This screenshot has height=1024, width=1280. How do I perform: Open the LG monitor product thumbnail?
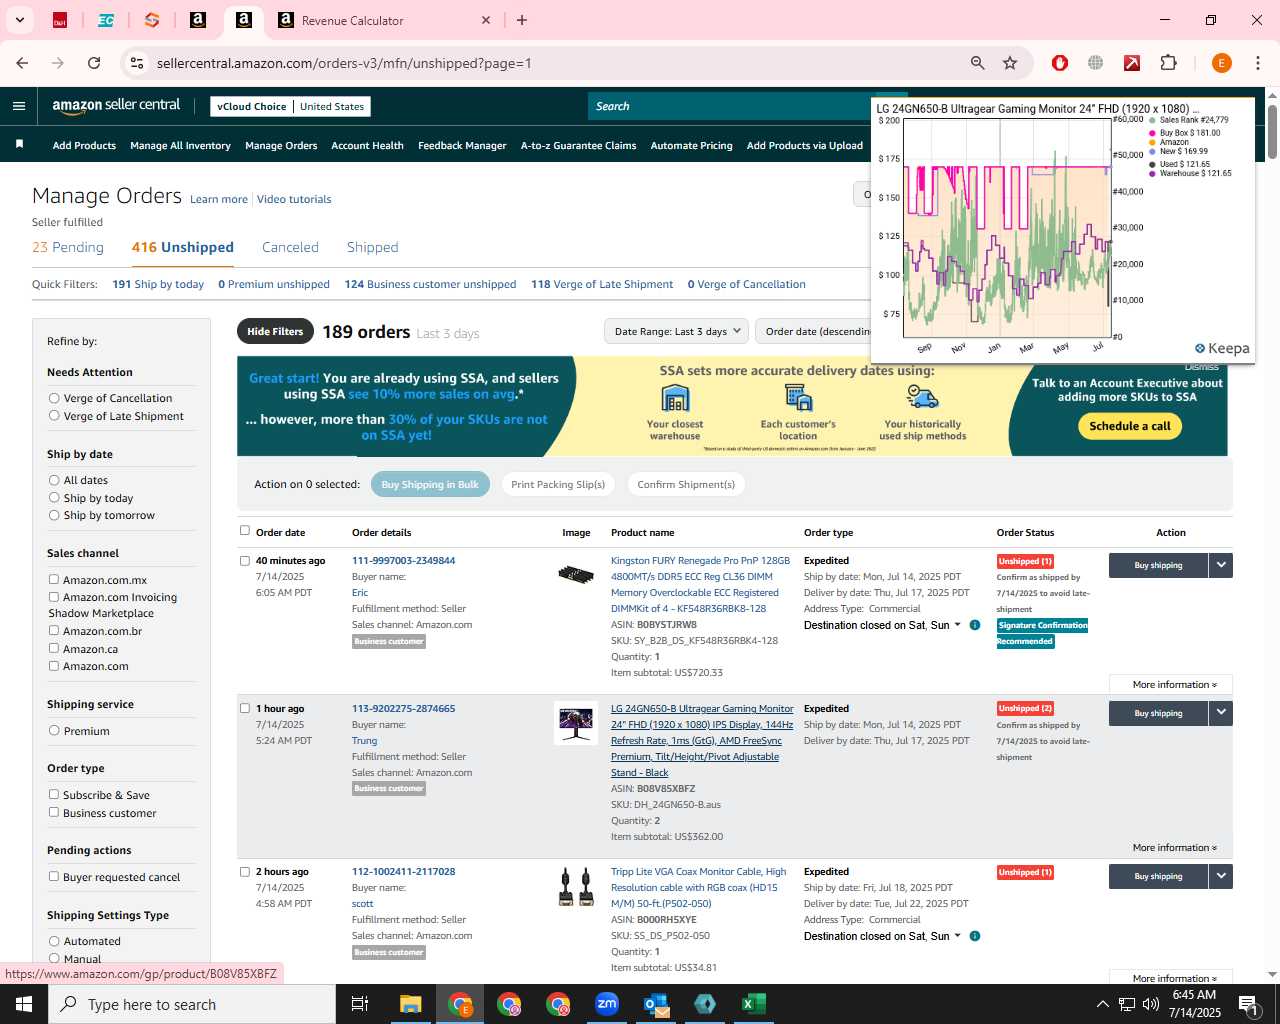[576, 723]
